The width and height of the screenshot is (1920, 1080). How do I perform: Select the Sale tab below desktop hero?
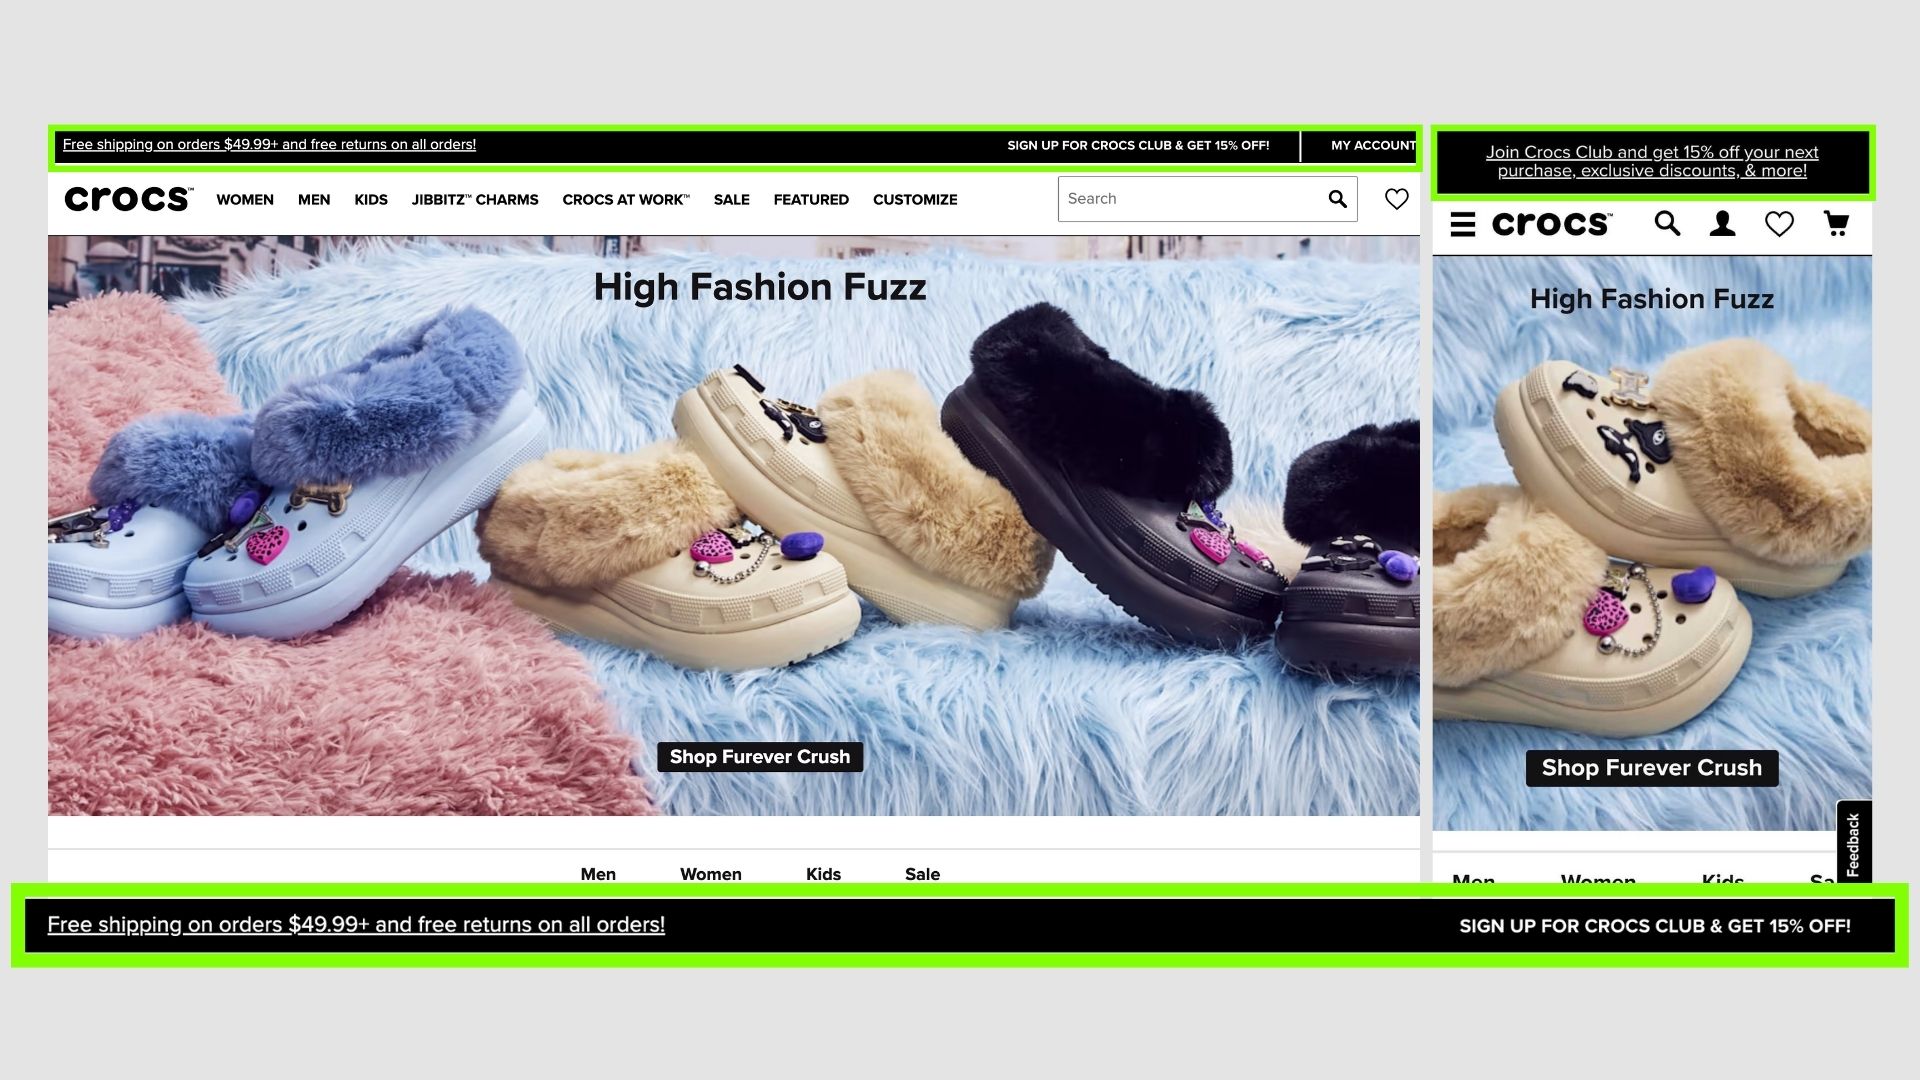pyautogui.click(x=922, y=874)
